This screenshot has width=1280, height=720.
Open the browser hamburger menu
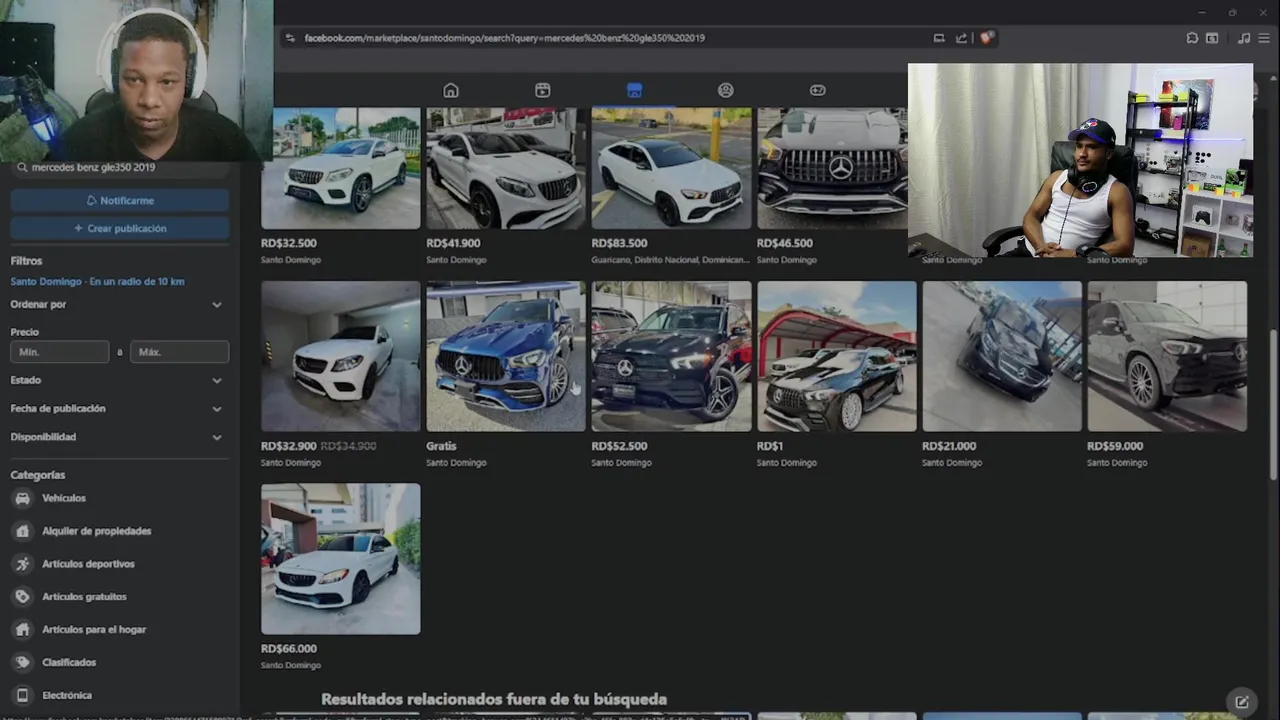1265,38
